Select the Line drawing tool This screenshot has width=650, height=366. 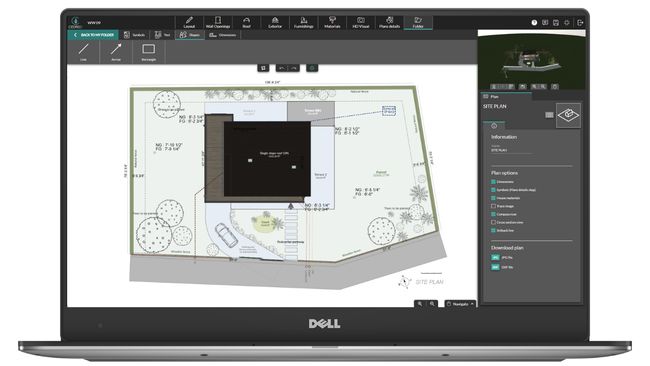(83, 52)
